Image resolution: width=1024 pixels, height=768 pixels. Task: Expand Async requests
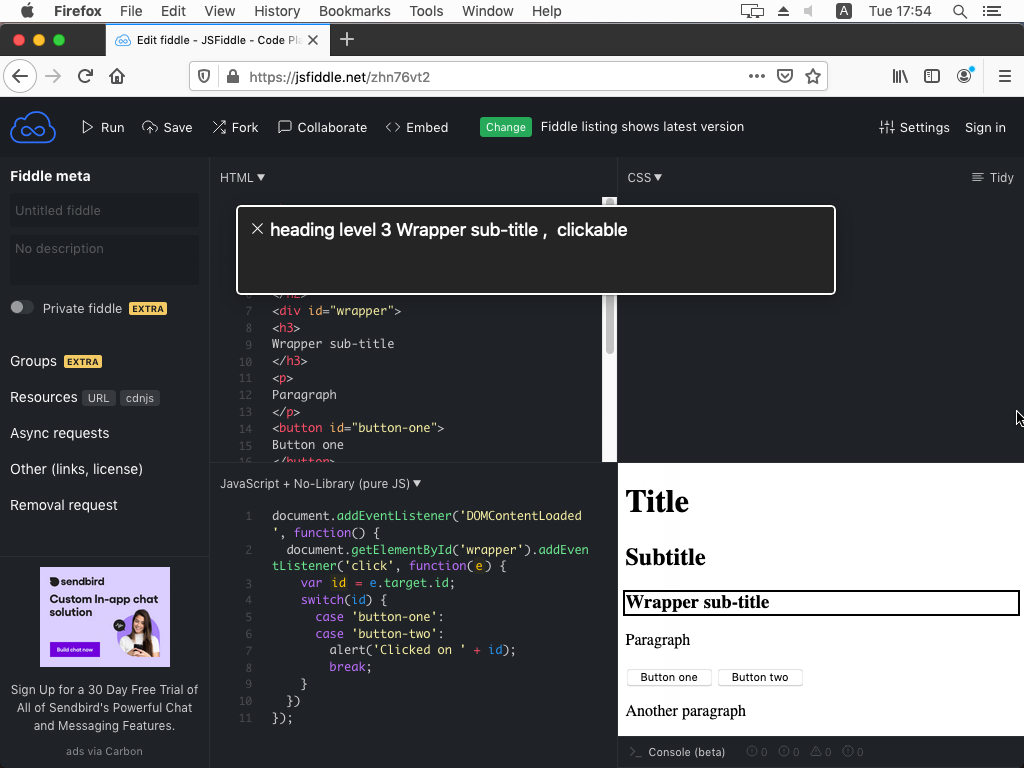(59, 433)
